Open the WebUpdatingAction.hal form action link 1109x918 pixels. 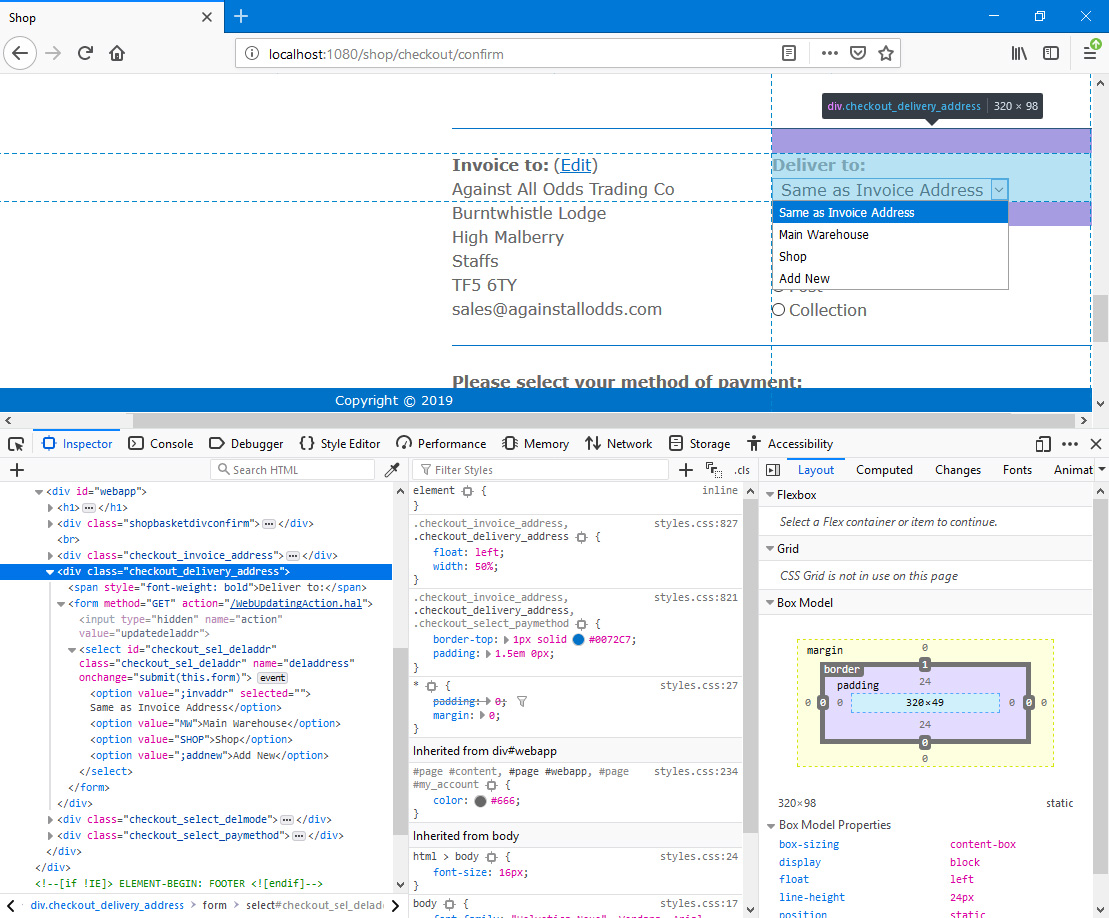pos(300,603)
